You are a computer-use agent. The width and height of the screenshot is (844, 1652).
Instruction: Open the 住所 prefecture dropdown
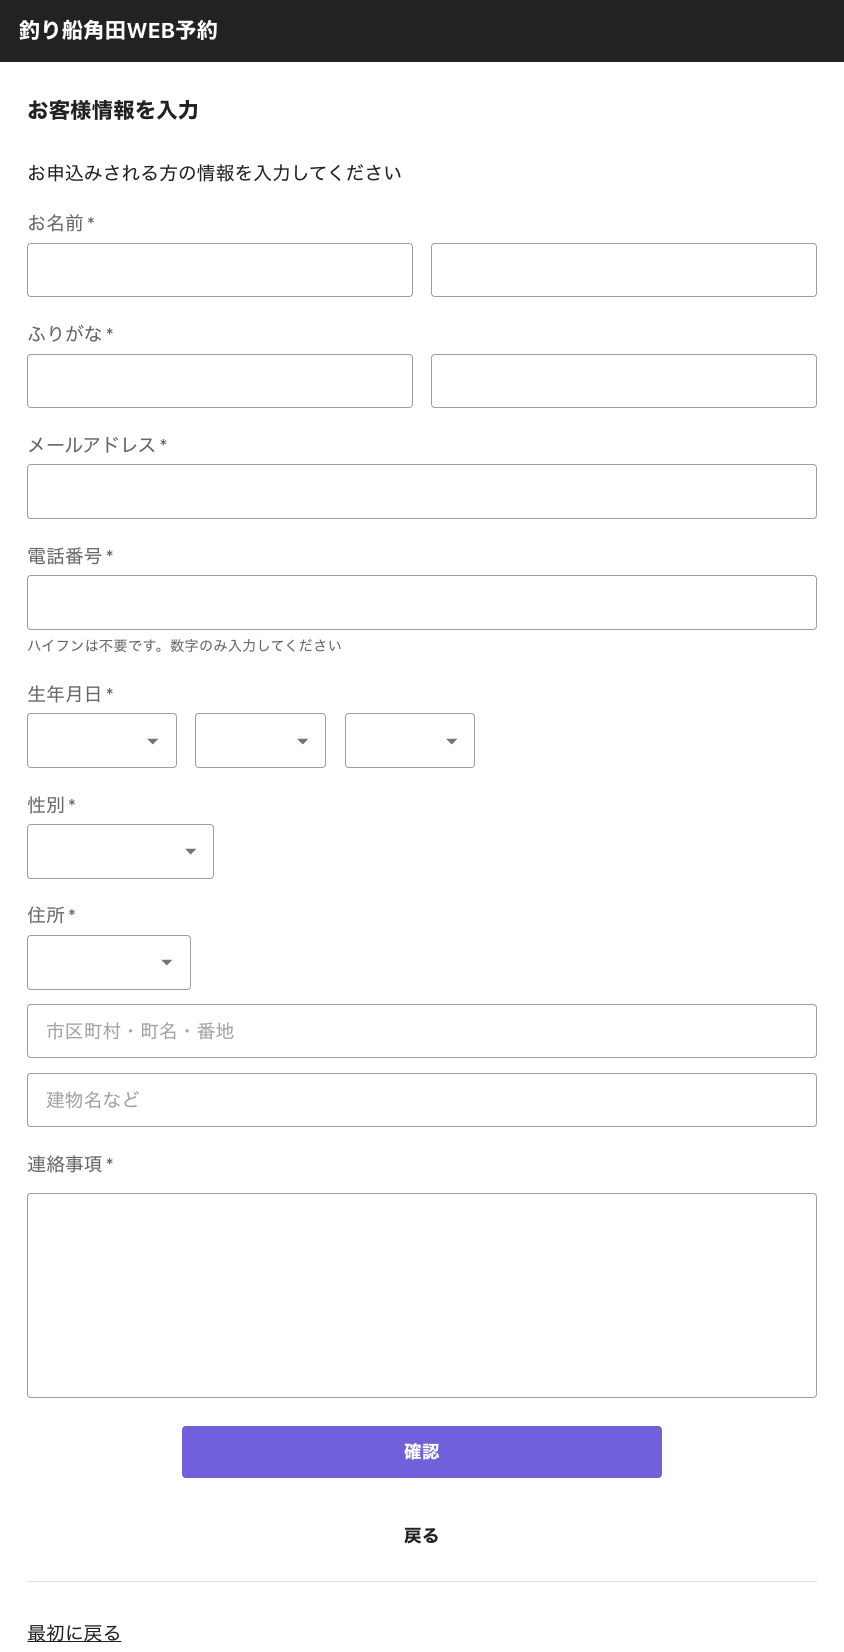click(x=108, y=963)
